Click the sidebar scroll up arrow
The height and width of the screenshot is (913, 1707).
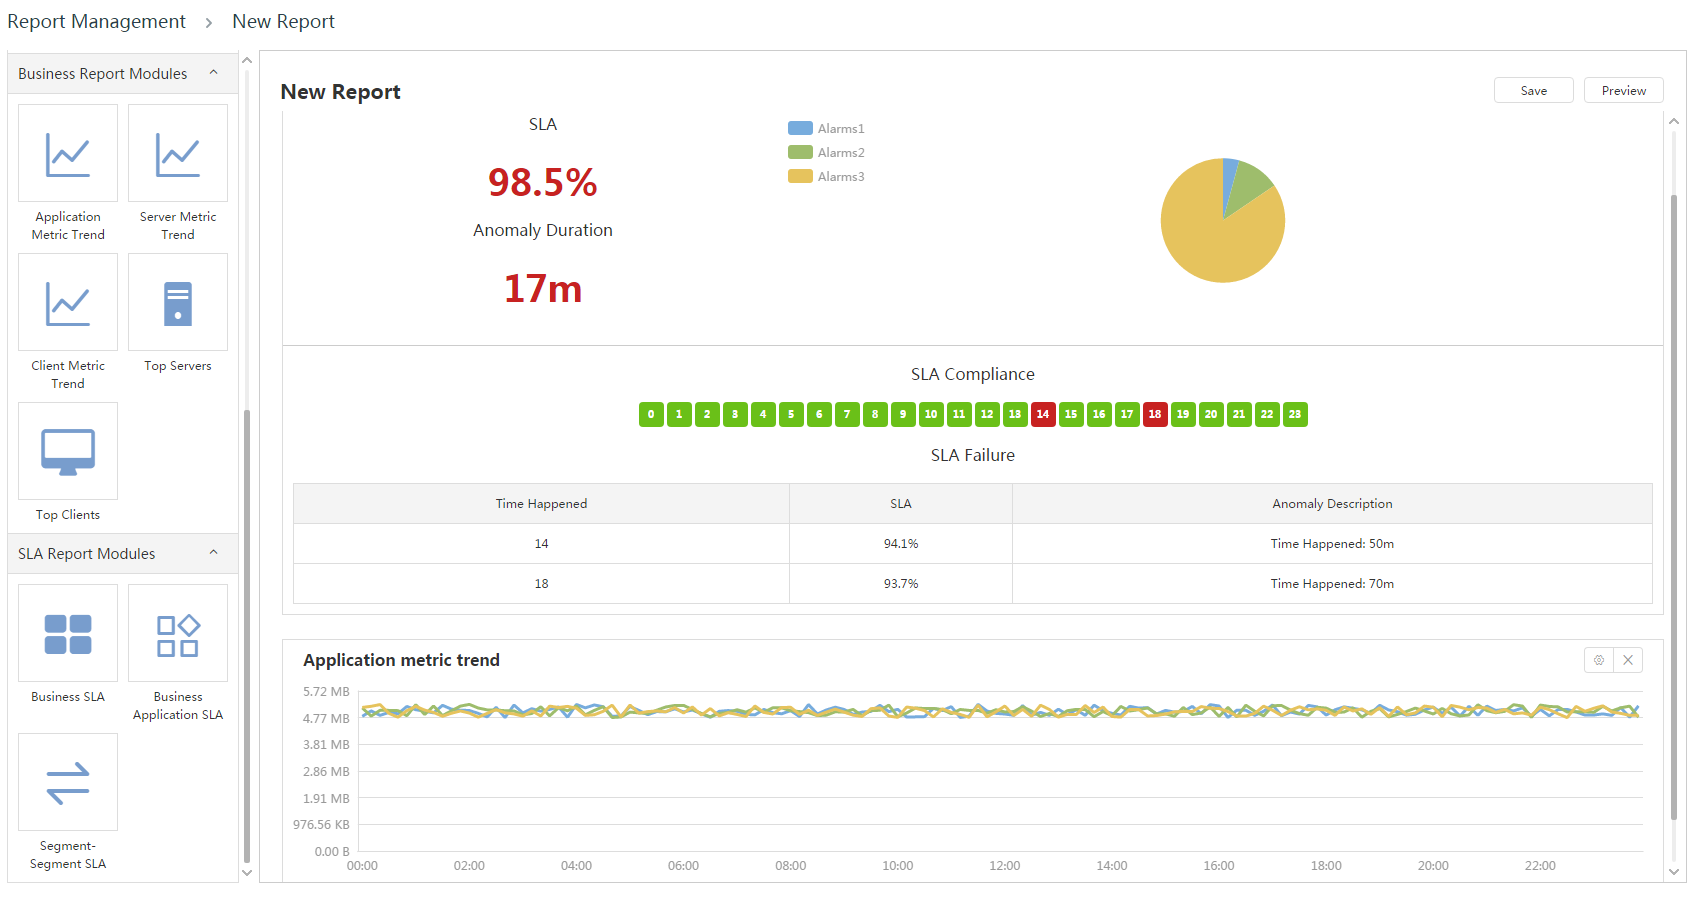[247, 60]
